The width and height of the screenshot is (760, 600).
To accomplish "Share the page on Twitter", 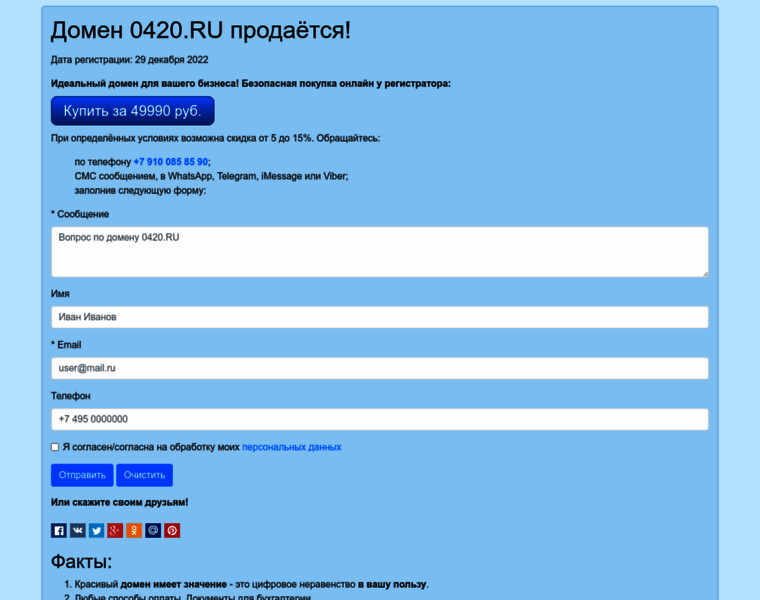I will [x=96, y=530].
